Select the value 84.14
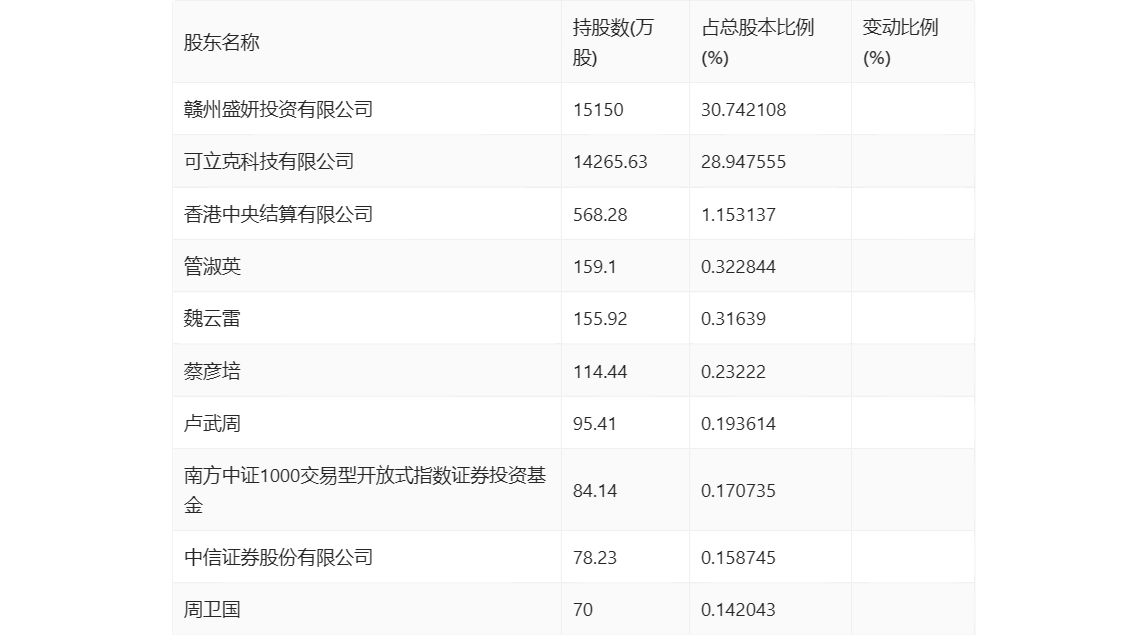Viewport: 1148px width, 635px height. pyautogui.click(x=594, y=491)
